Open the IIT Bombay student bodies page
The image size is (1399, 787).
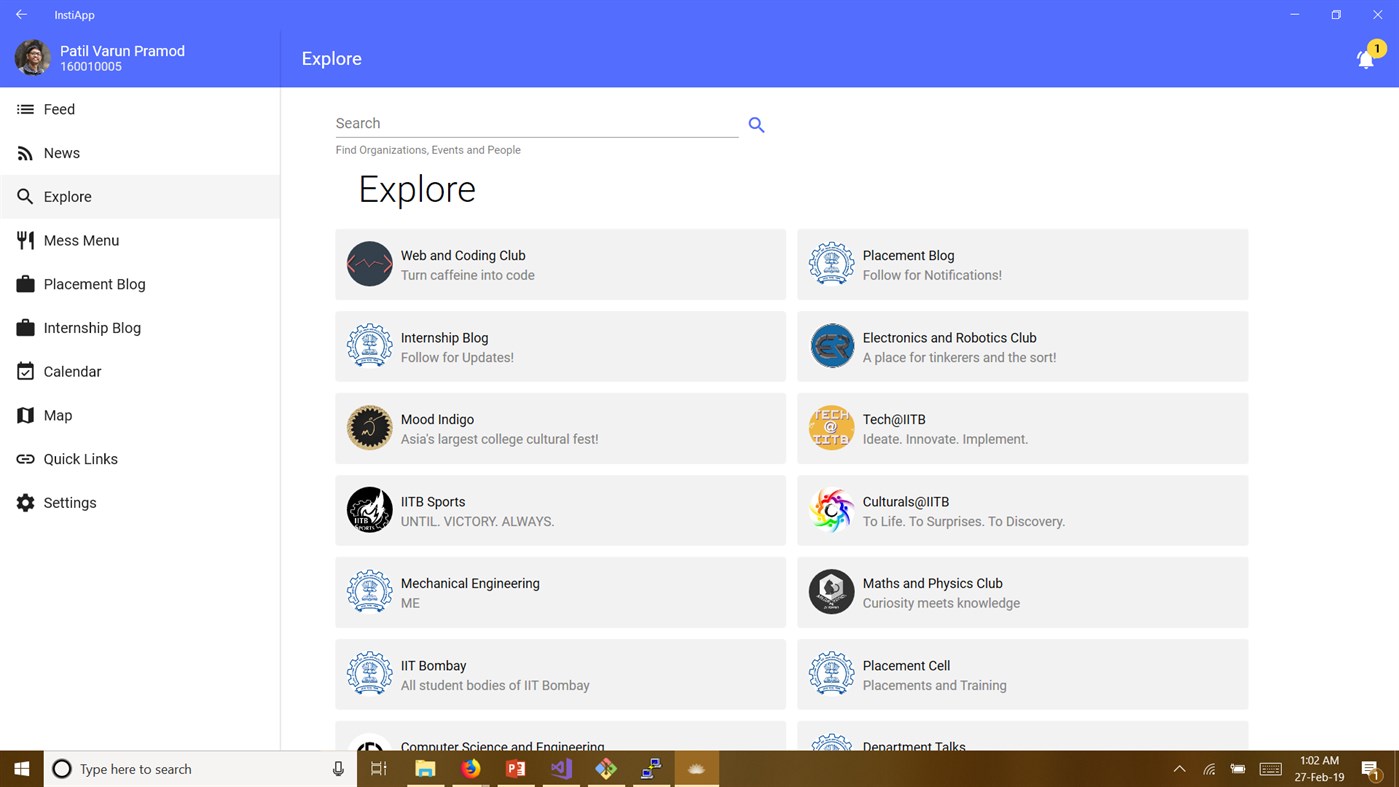(x=560, y=674)
